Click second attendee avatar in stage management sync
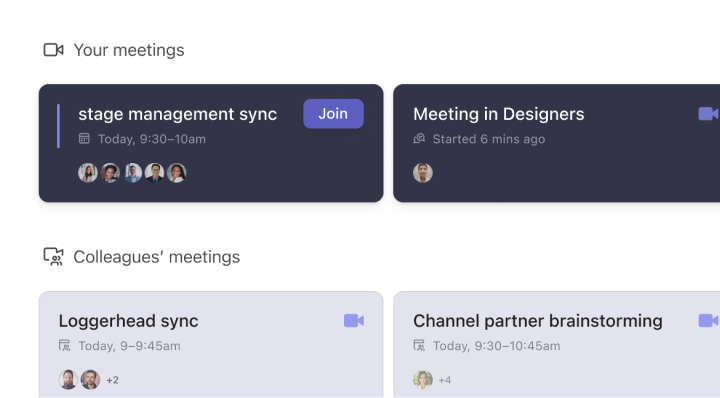 [x=110, y=173]
